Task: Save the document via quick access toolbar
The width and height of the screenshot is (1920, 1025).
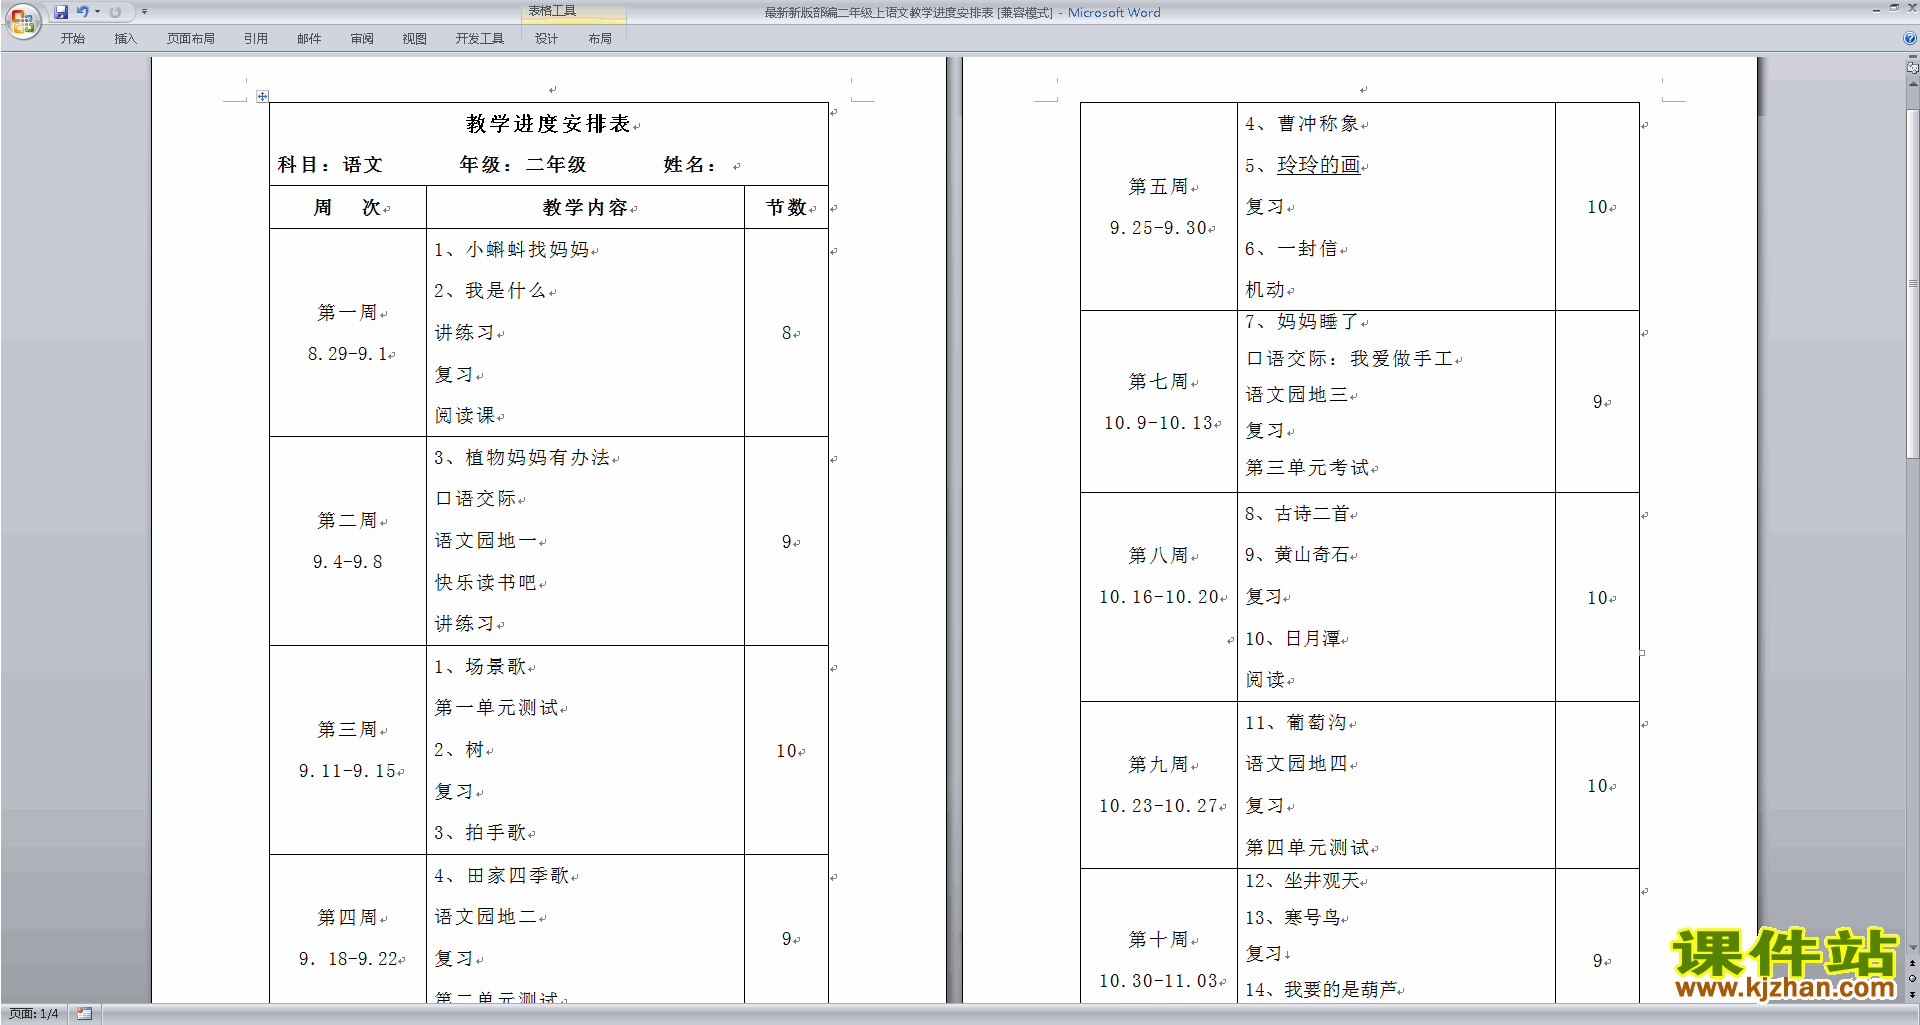Action: pos(61,12)
